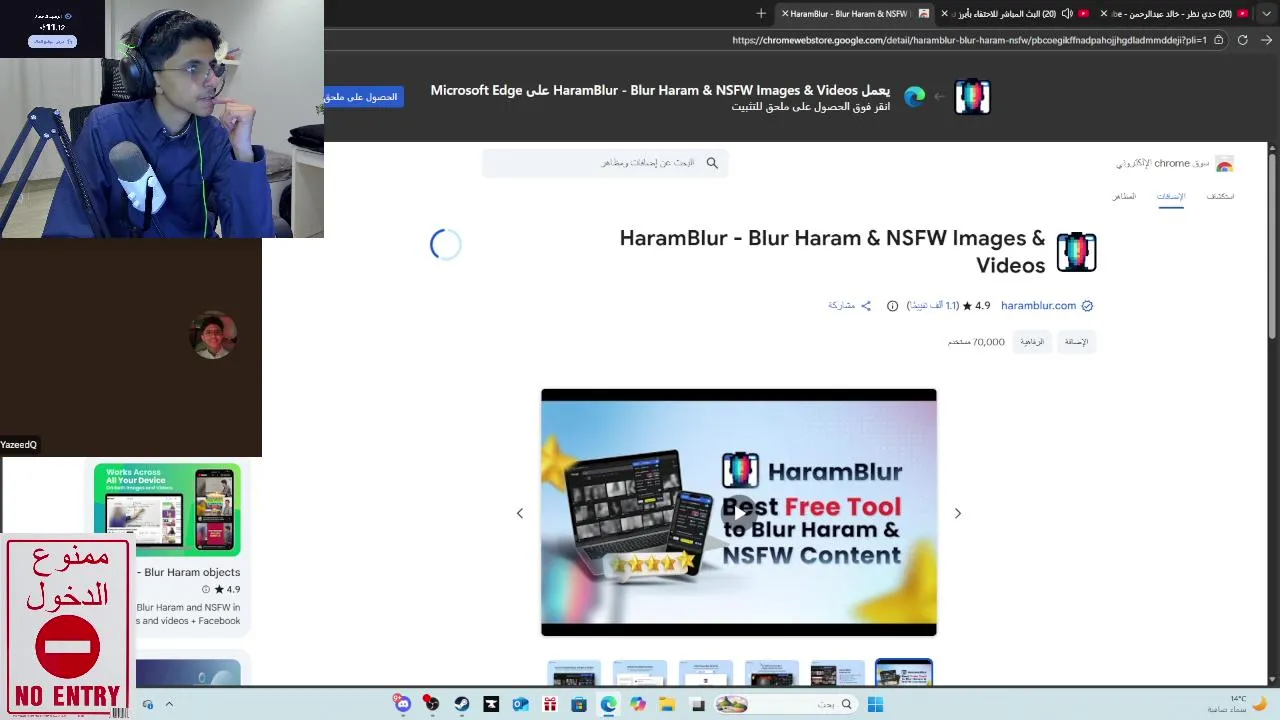Open the tab search dropdown
The width and height of the screenshot is (1280, 720).
pos(1267,13)
